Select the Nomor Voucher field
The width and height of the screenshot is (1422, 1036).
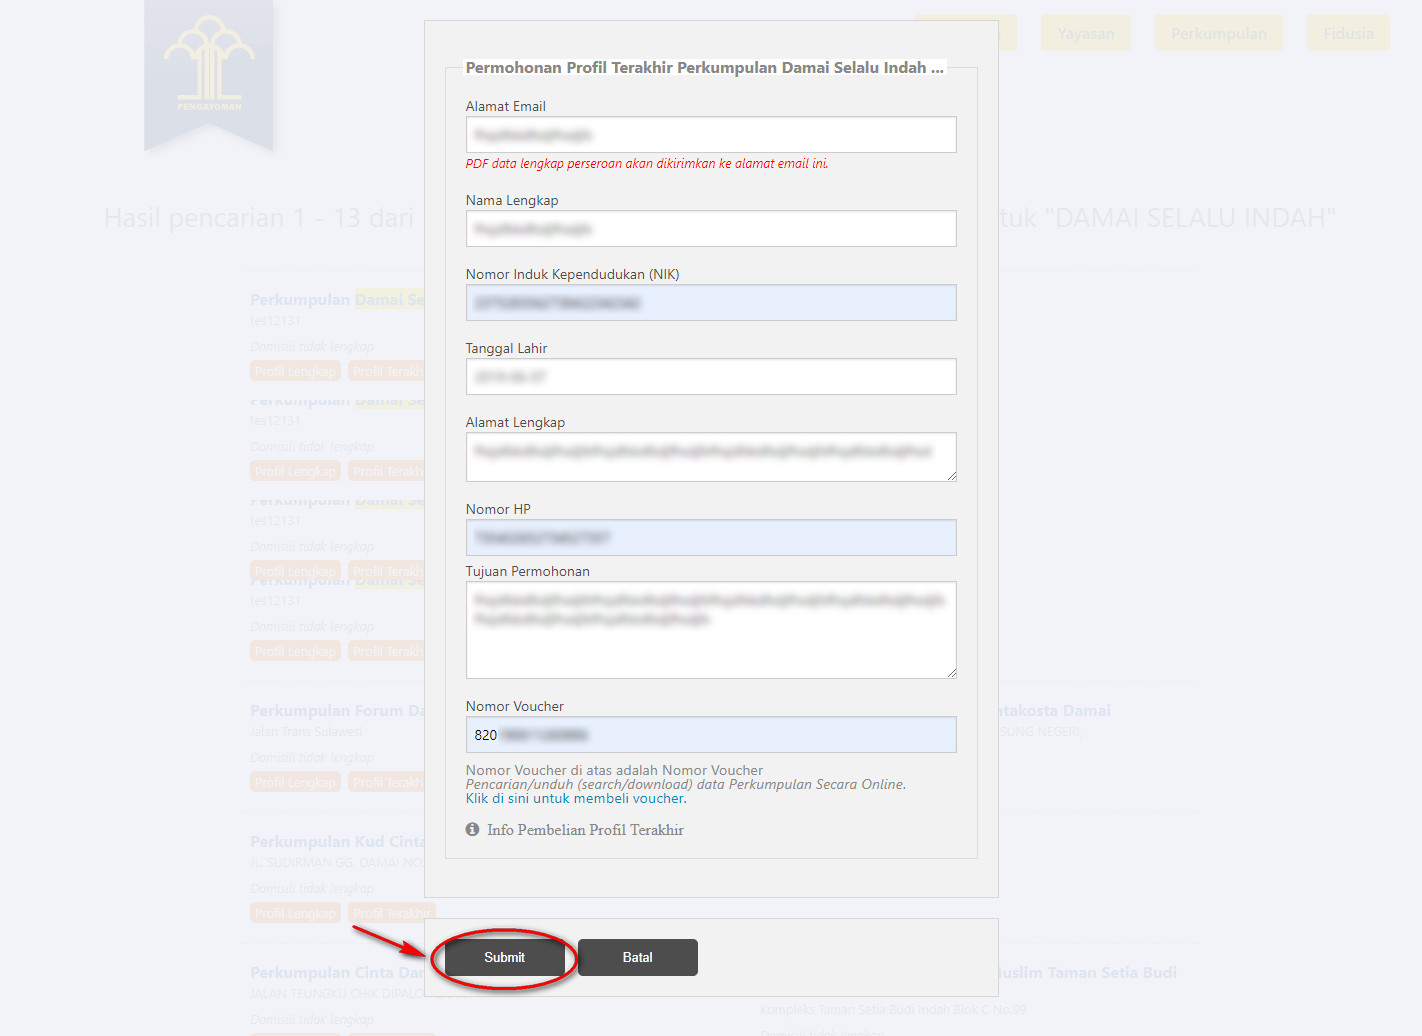click(710, 735)
